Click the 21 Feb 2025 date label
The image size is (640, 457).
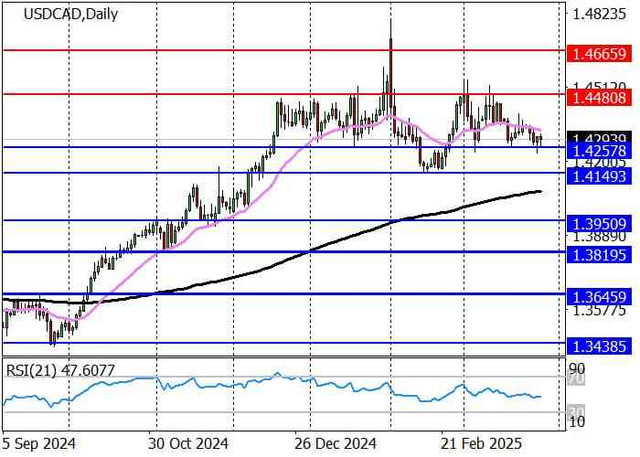click(482, 444)
